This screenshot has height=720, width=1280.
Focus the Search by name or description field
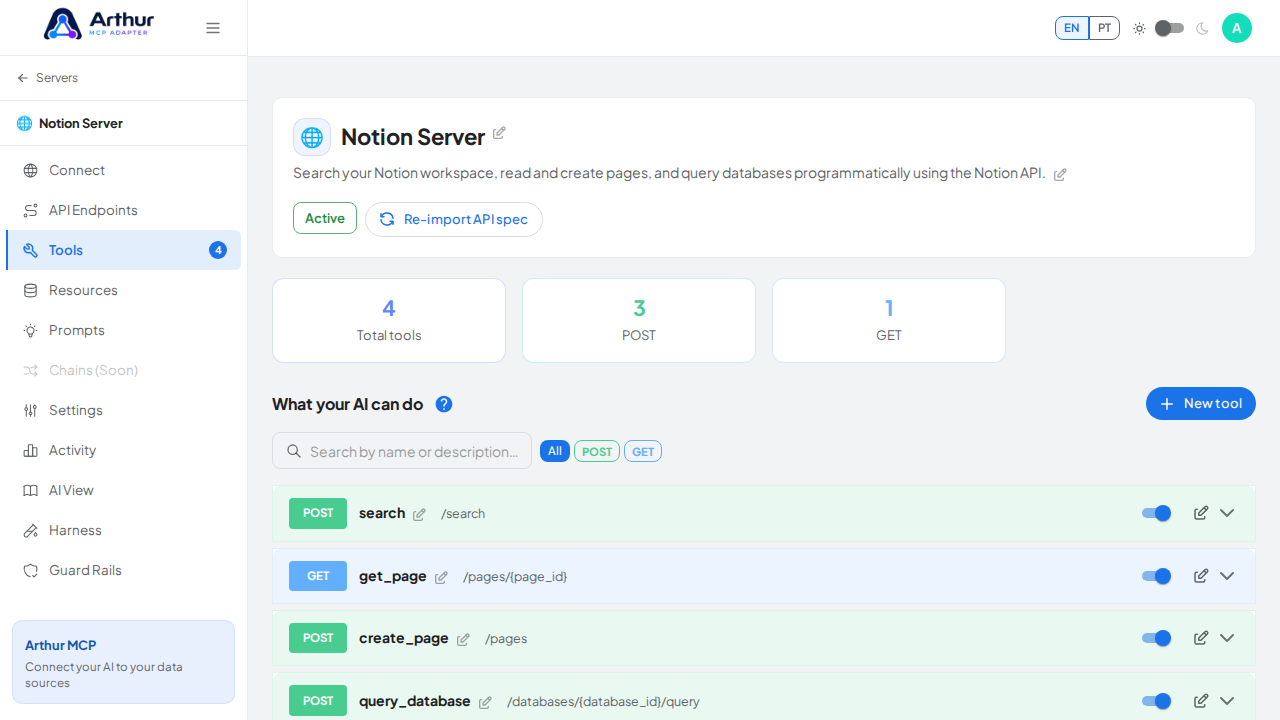pos(402,451)
